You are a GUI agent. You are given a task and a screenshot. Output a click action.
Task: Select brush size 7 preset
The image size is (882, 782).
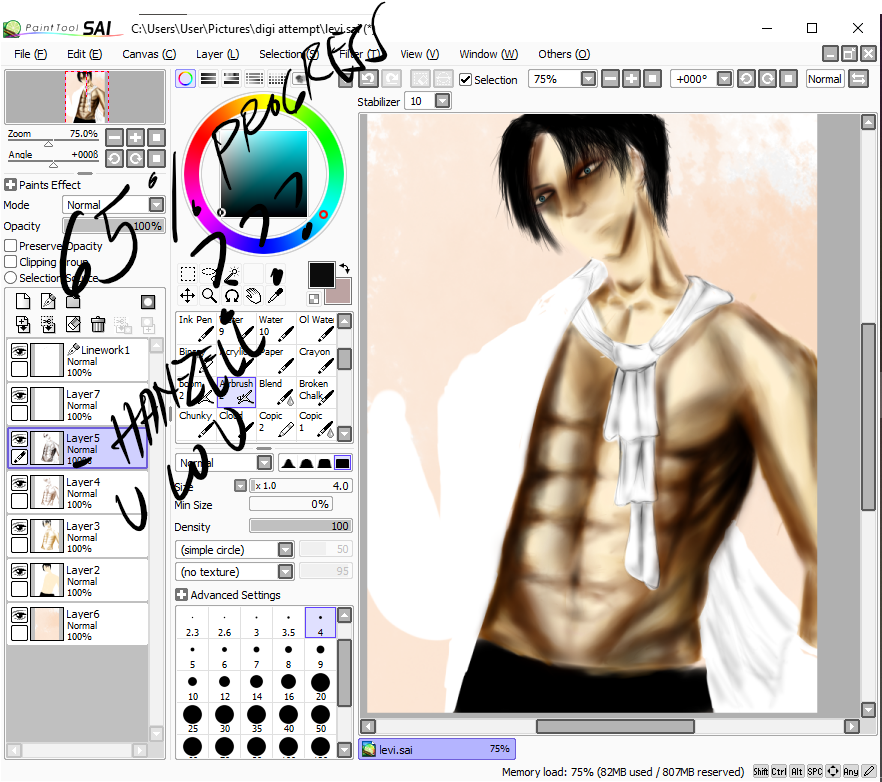[x=256, y=655]
